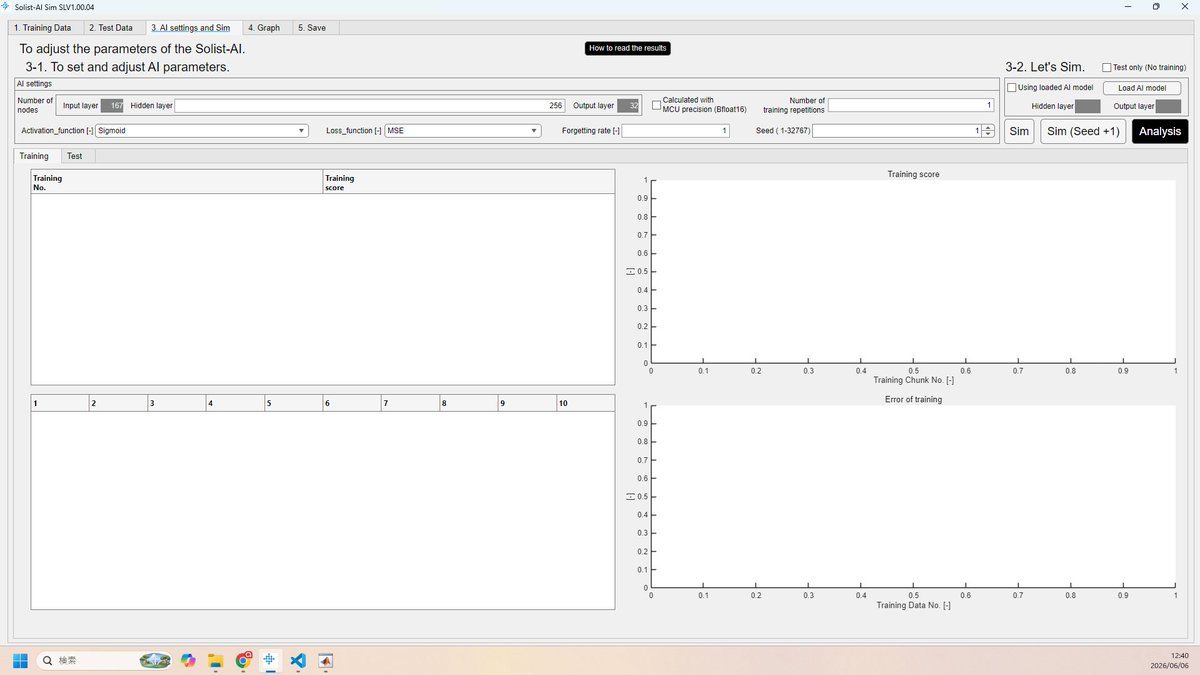The height and width of the screenshot is (675, 1200).
Task: Click the loaded model Output layer box
Action: coord(1168,106)
